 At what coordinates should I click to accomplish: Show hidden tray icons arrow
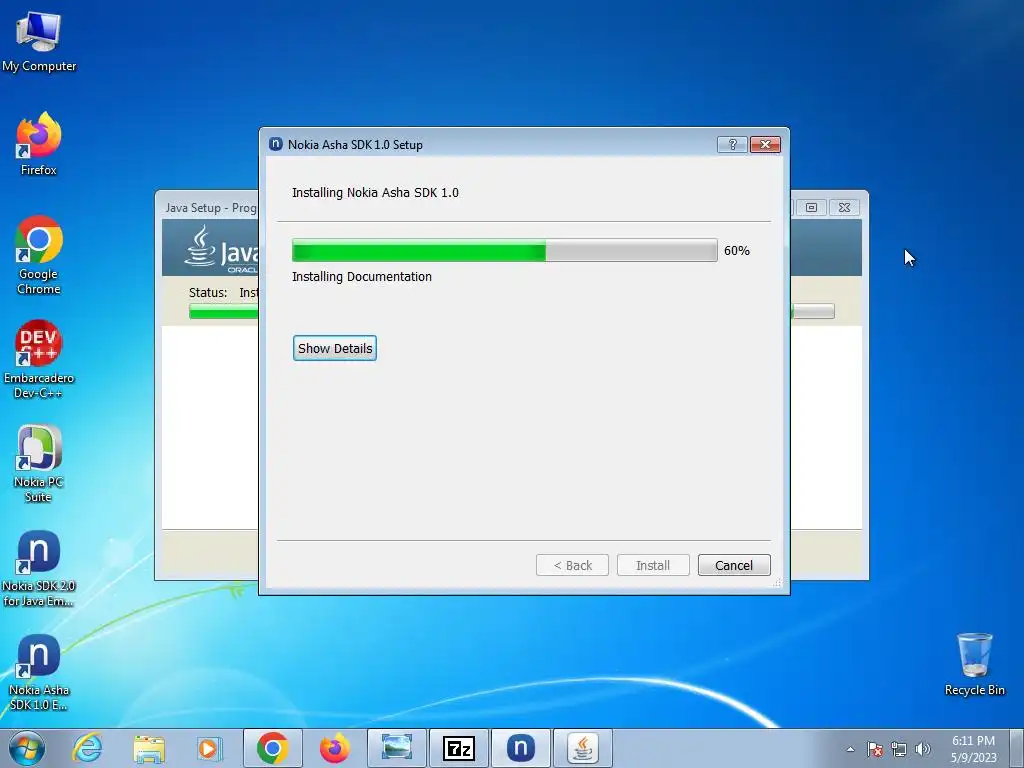(850, 749)
